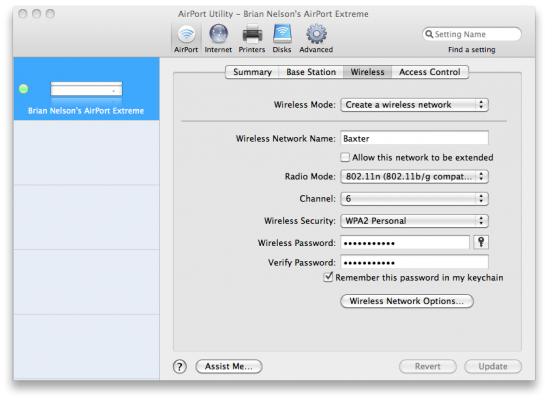This screenshot has height=400, width=548.
Task: Open the Wireless Security dropdown
Action: coord(414,221)
